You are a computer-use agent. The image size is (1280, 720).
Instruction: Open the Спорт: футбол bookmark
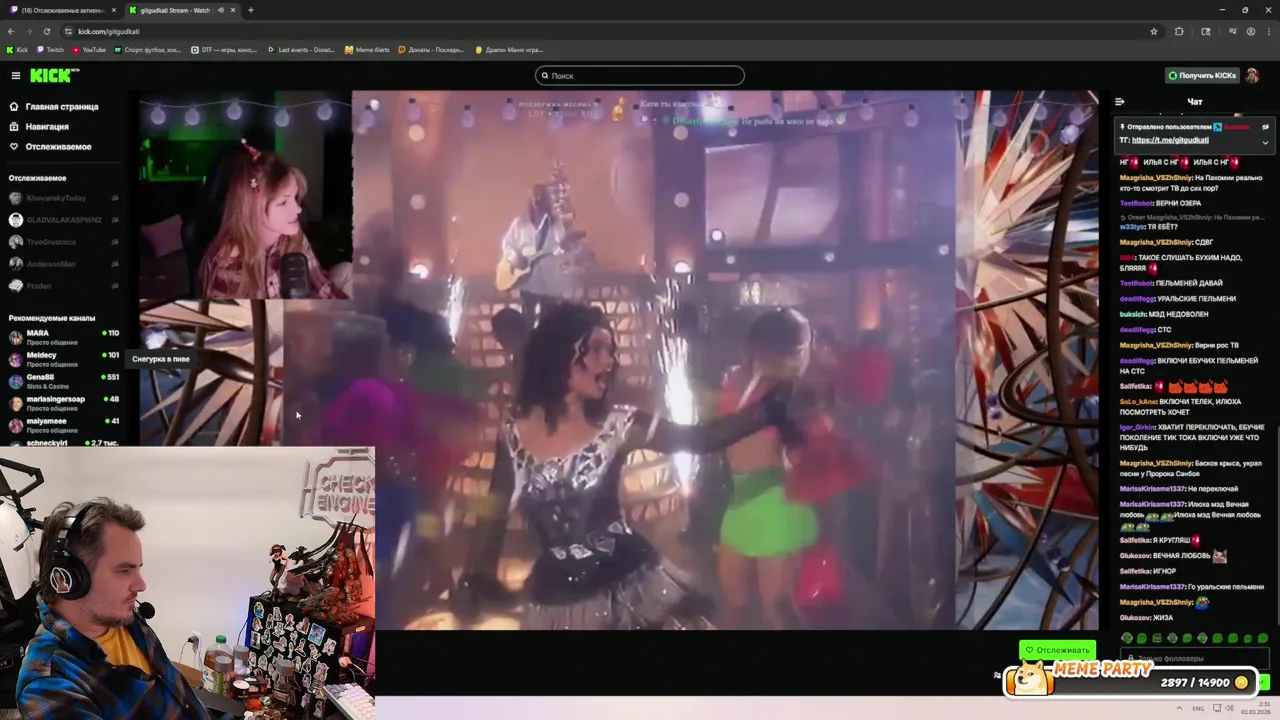coord(148,49)
